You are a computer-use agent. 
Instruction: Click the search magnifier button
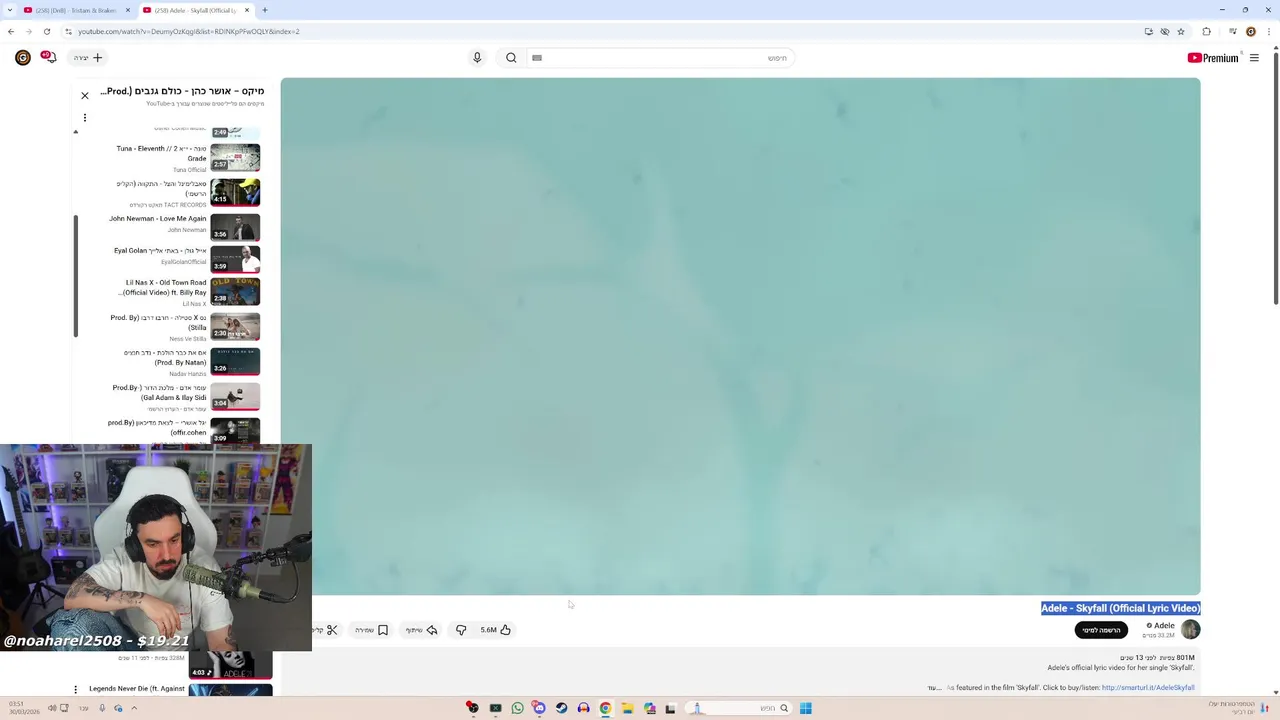click(511, 58)
